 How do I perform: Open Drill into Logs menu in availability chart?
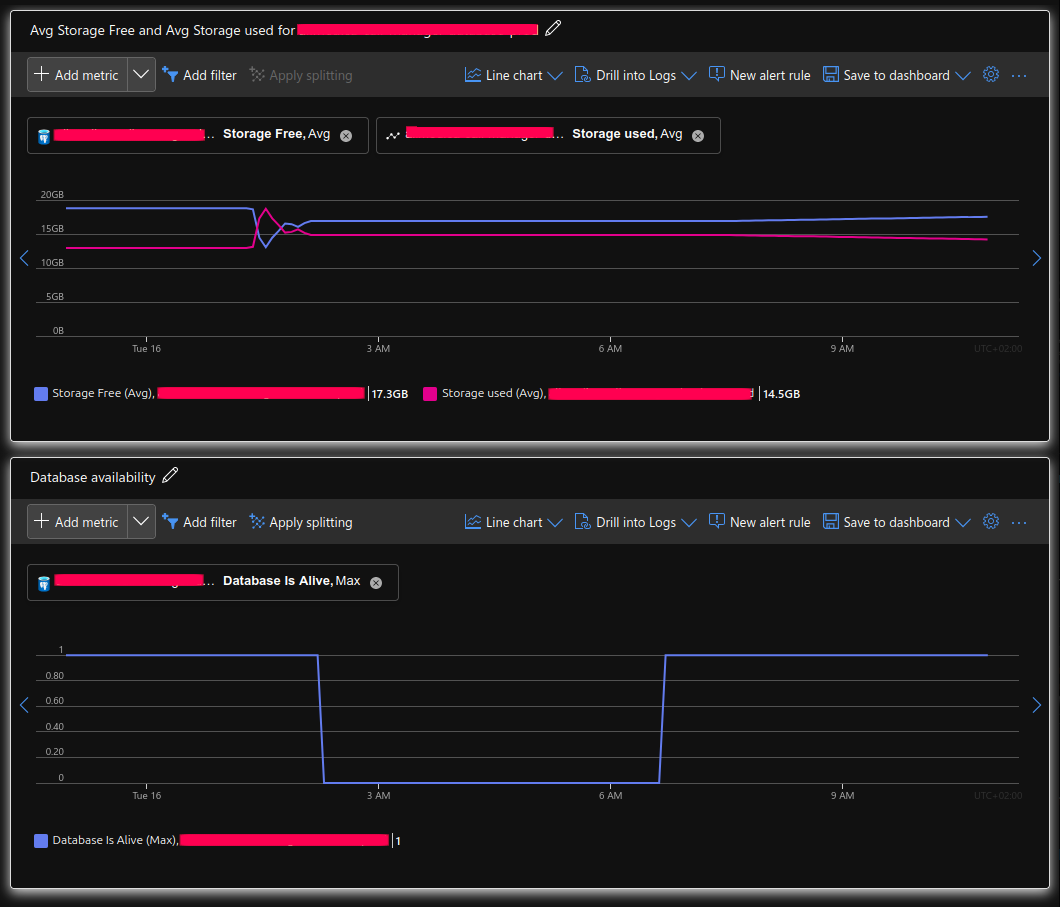coord(635,522)
